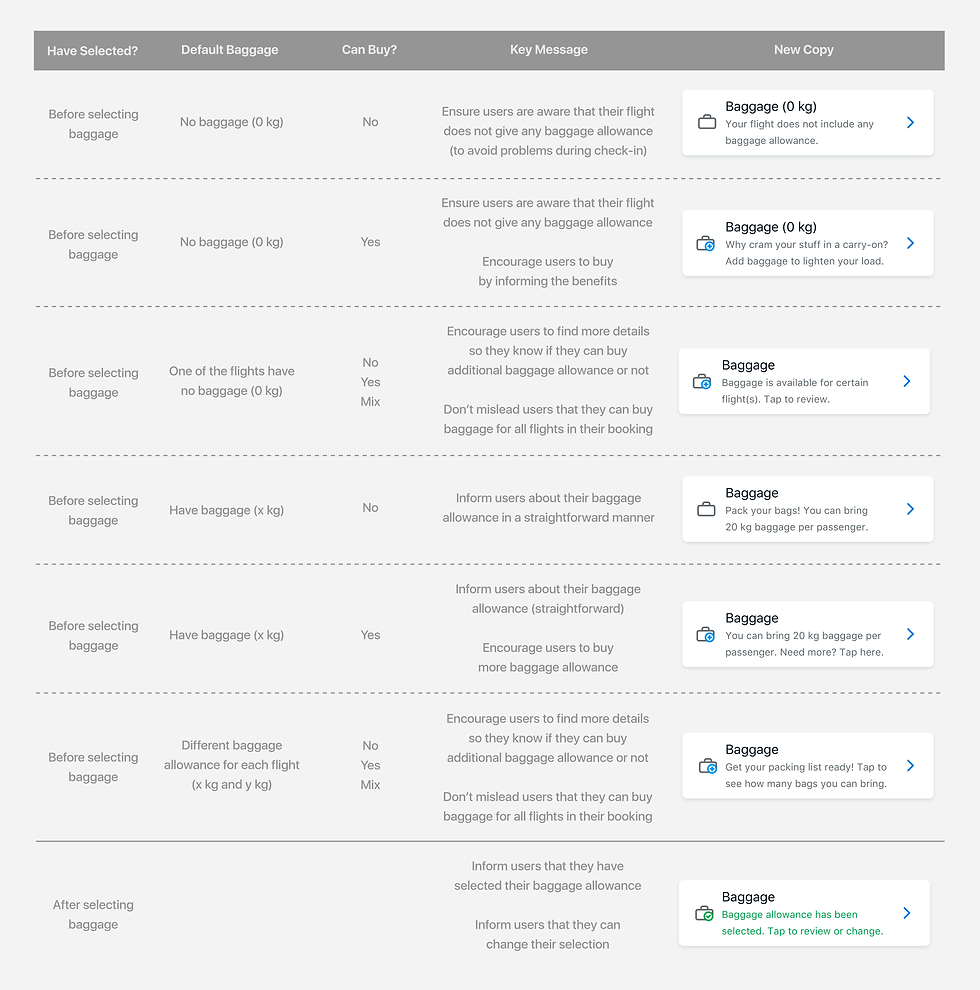The image size is (980, 990).
Task: Open chevron on 'Get your packing list ready' card
Action: click(910, 766)
